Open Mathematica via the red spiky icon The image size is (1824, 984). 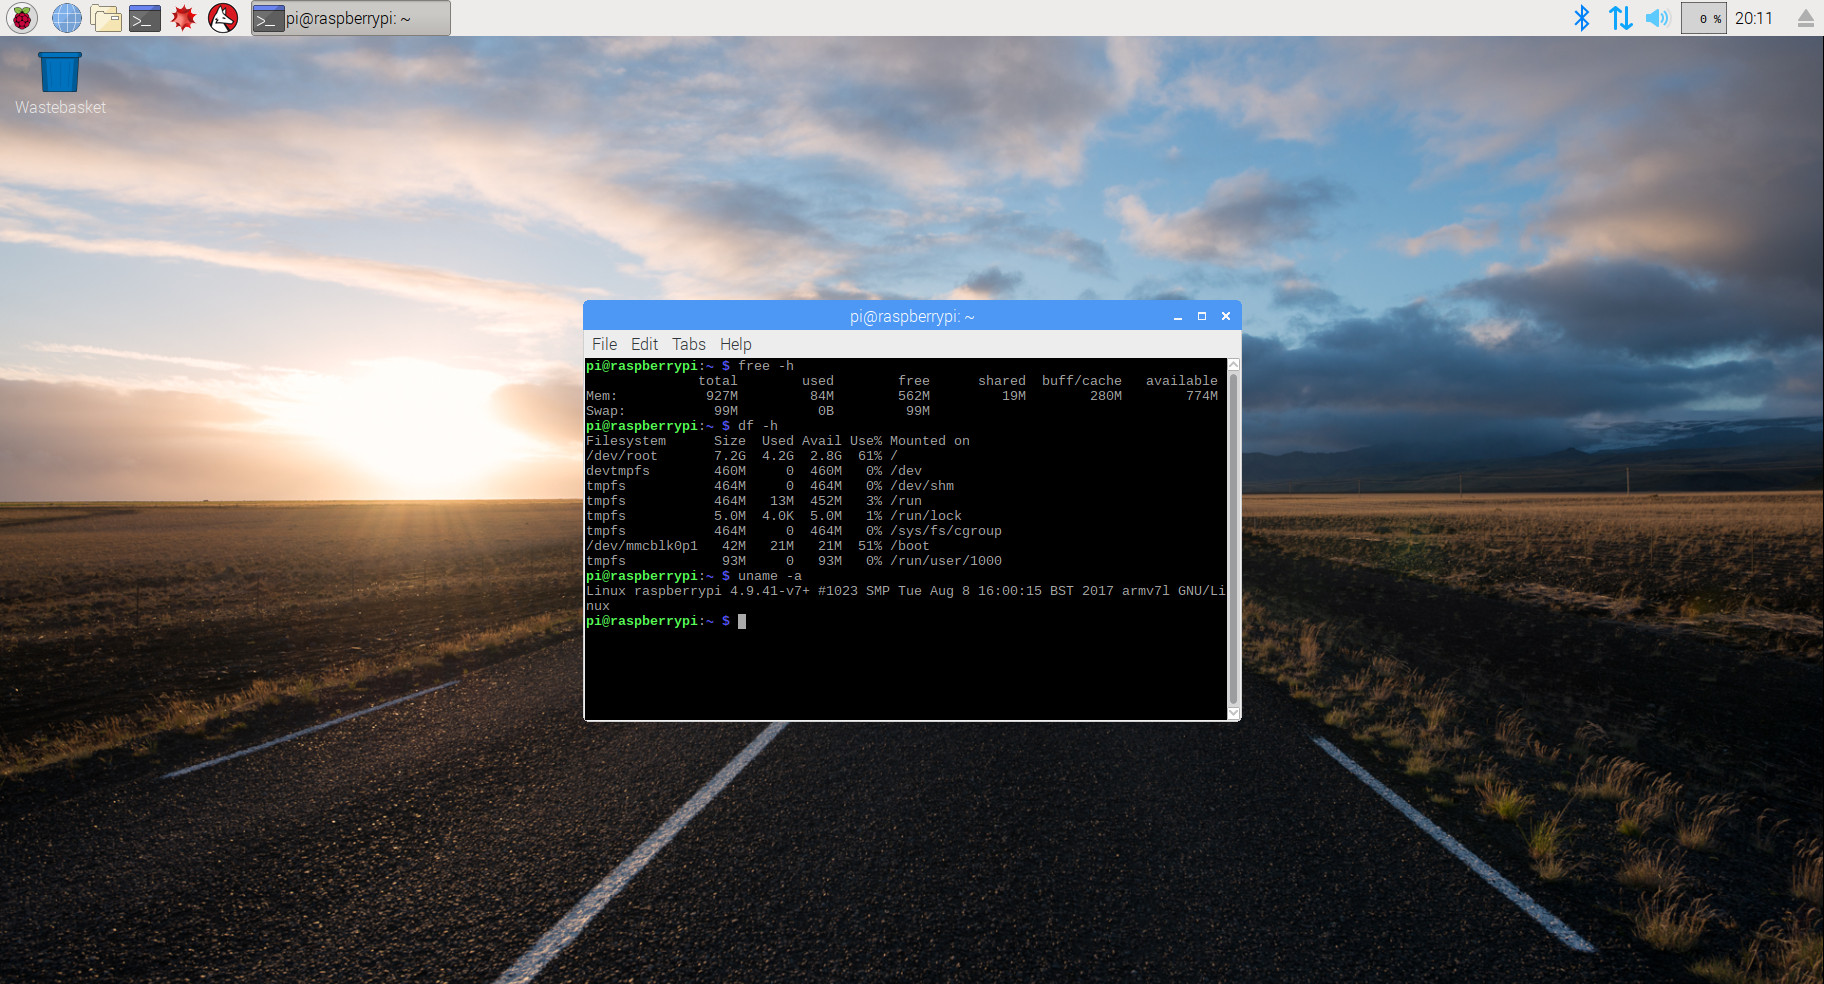184,18
